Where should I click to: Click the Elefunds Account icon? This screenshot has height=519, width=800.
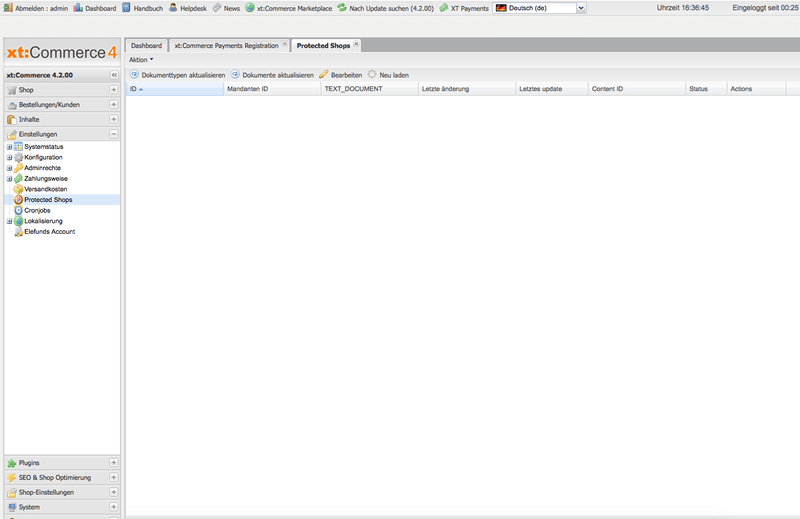pyautogui.click(x=18, y=232)
